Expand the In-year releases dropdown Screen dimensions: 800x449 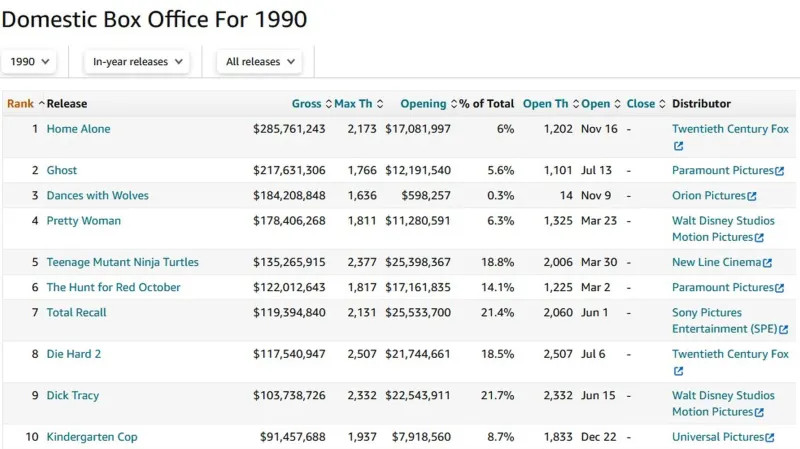coord(136,62)
